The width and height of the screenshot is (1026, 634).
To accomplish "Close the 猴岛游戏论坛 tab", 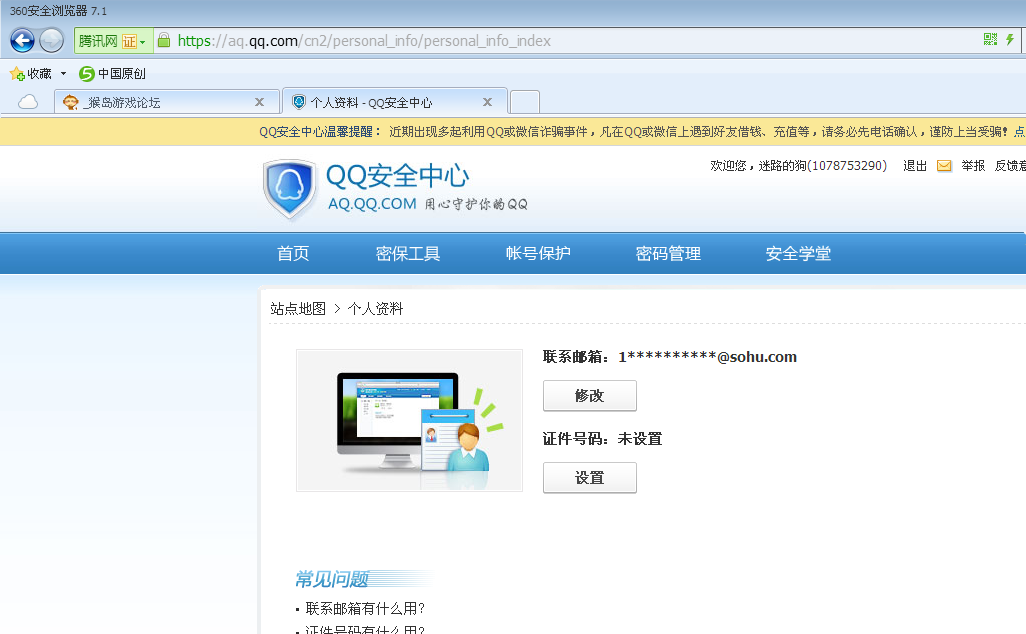I will (259, 102).
